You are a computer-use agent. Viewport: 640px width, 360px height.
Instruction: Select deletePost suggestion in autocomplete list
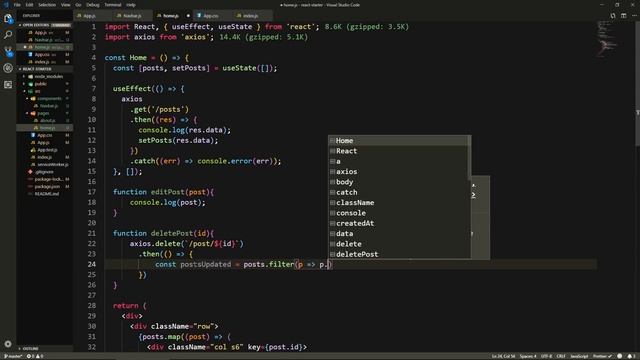pyautogui.click(x=398, y=254)
